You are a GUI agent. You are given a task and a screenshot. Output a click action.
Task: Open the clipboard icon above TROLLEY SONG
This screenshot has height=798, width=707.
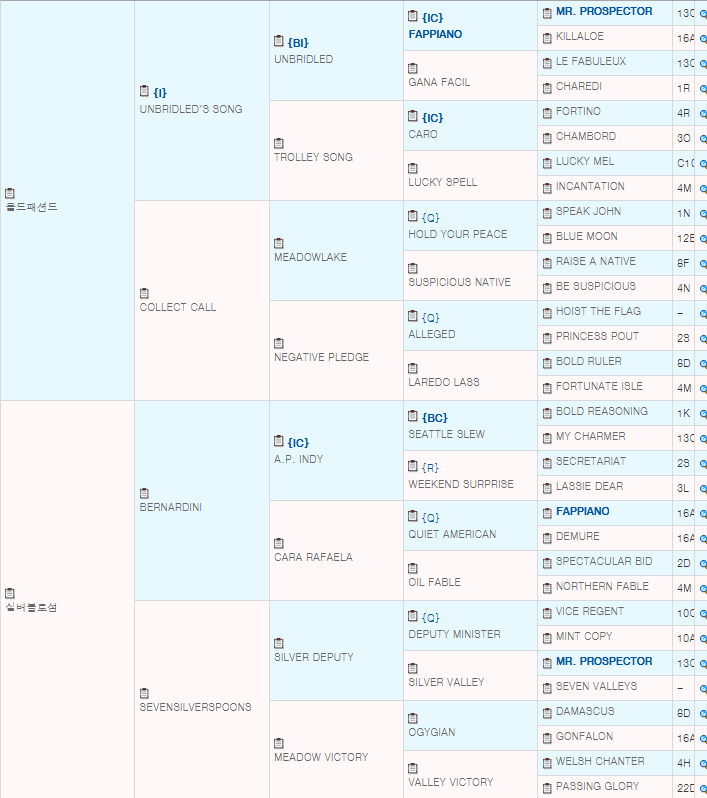click(x=278, y=143)
